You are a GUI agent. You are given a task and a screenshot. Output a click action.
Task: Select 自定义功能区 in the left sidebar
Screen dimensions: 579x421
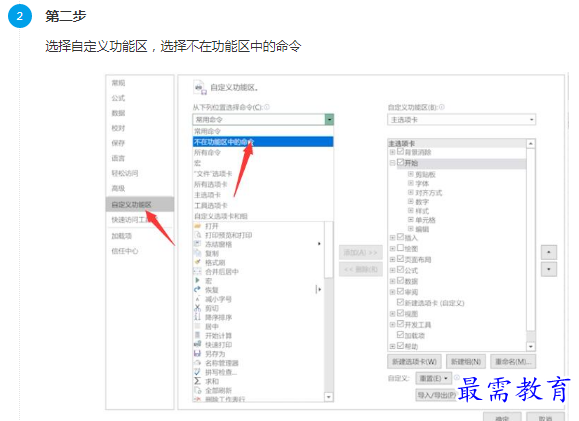[x=140, y=204]
